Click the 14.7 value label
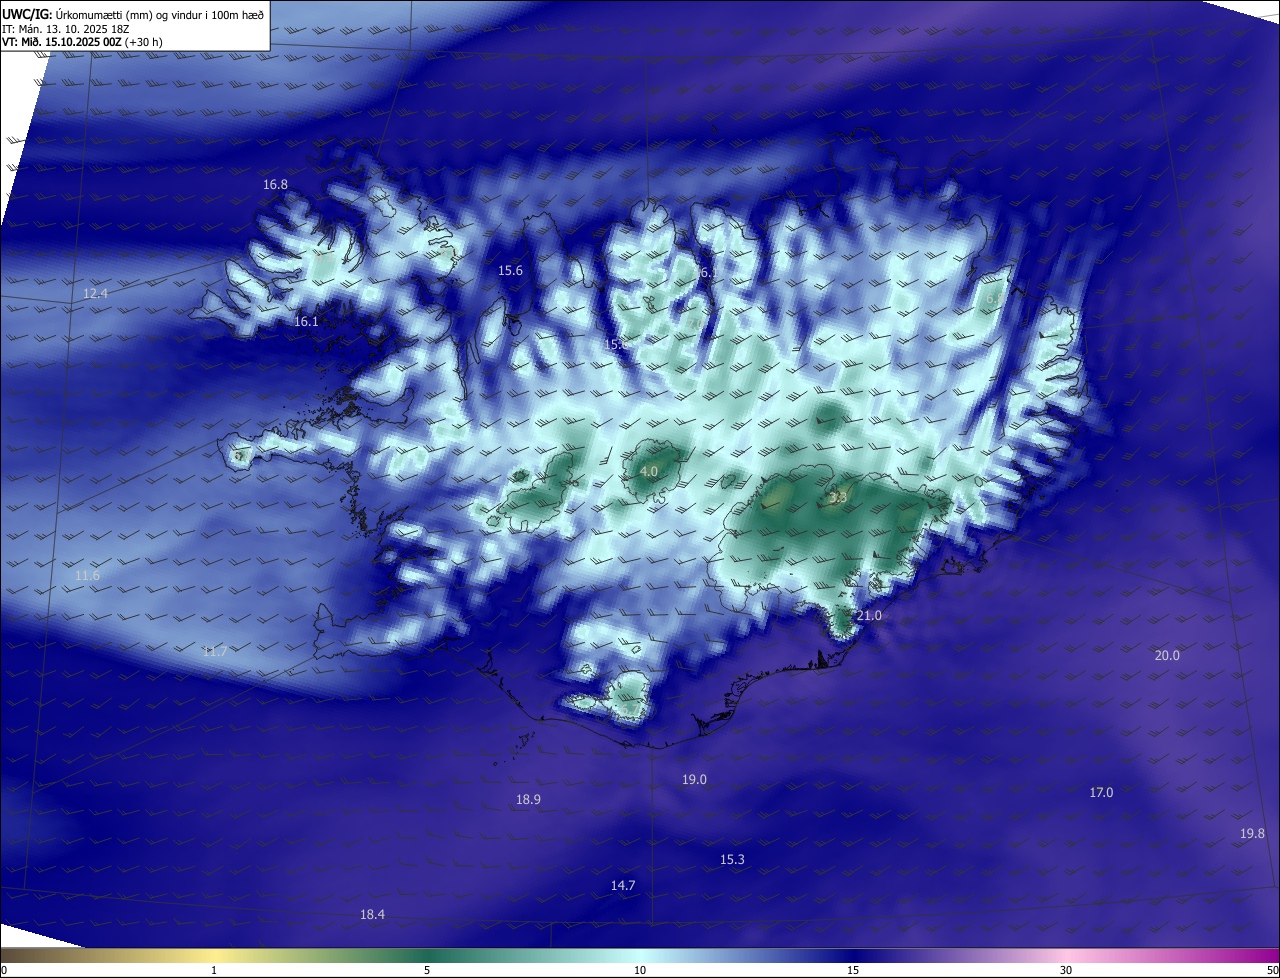 click(x=623, y=886)
